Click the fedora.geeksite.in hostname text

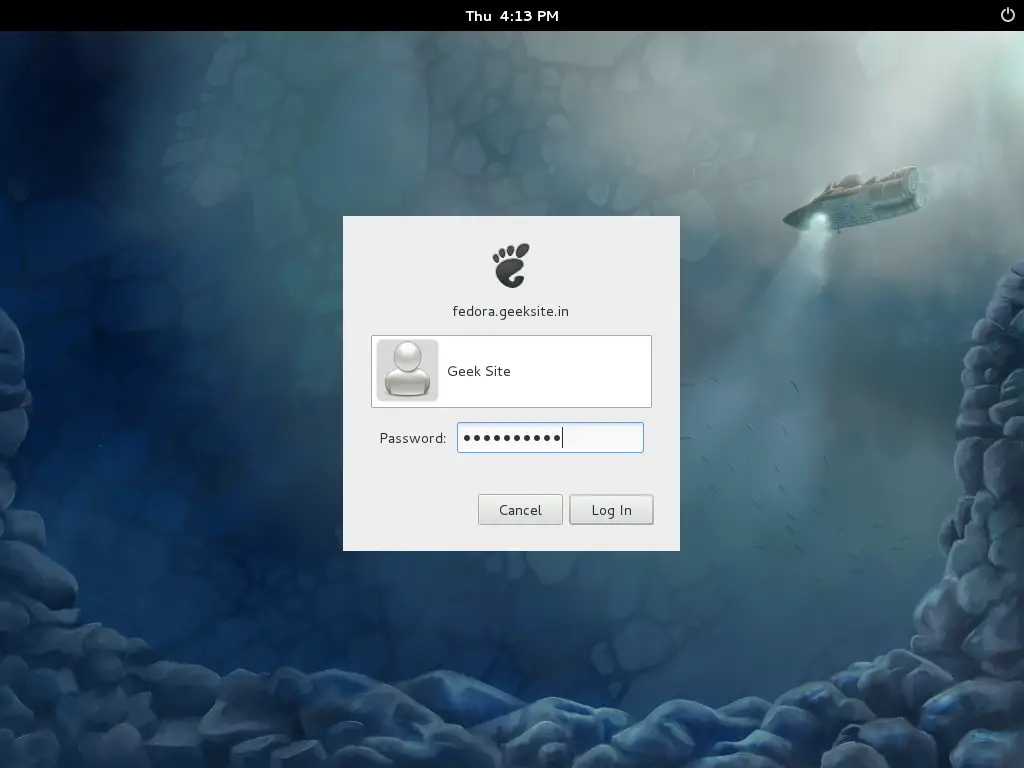[511, 312]
